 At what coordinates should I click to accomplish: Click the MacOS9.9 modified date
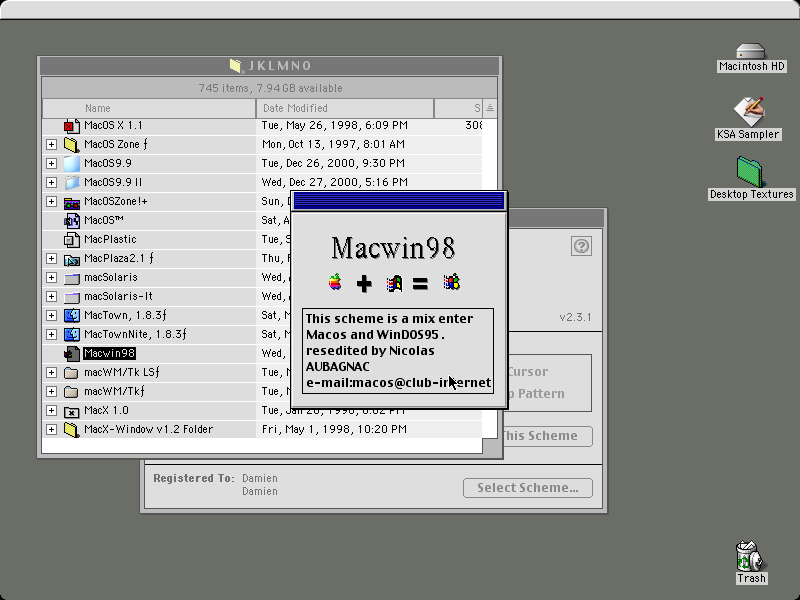pos(333,163)
